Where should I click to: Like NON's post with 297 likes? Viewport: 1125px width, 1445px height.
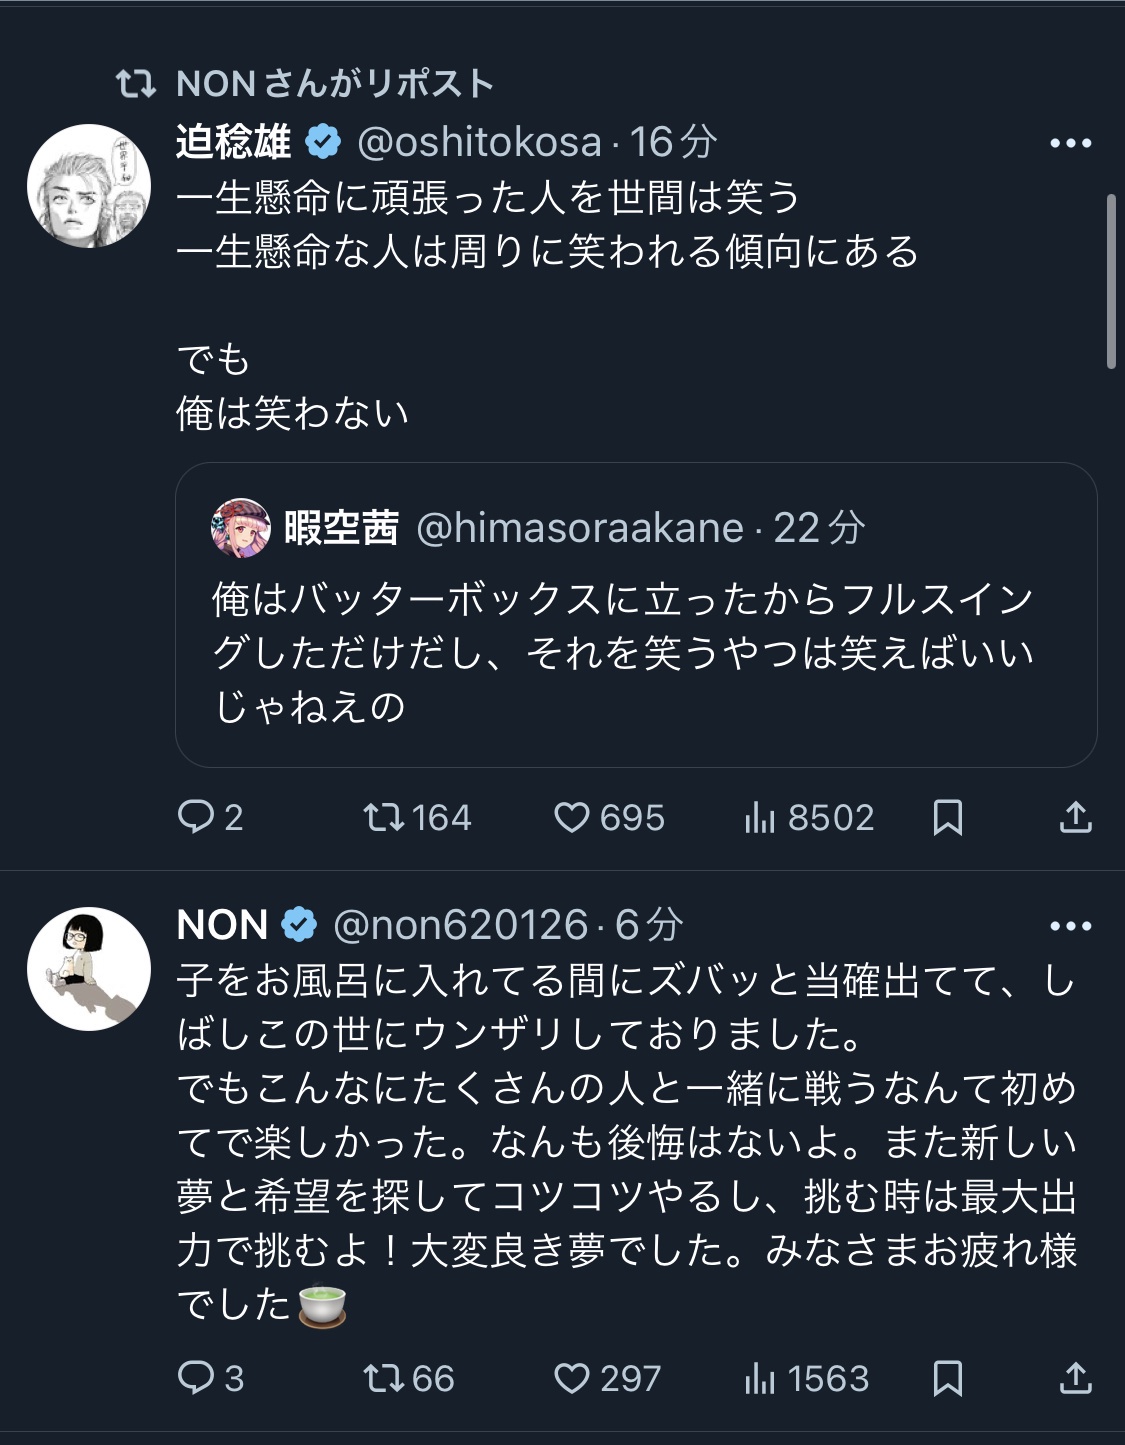pos(607,1379)
